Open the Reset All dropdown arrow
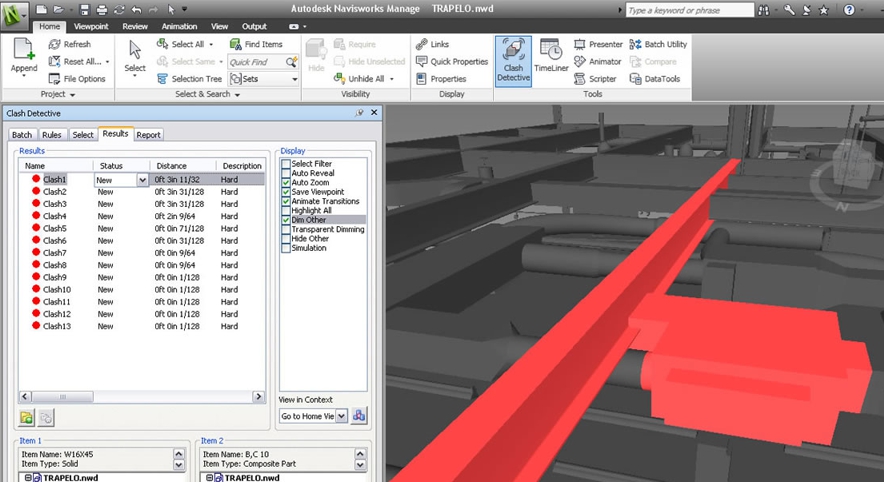884x482 pixels. coord(107,61)
